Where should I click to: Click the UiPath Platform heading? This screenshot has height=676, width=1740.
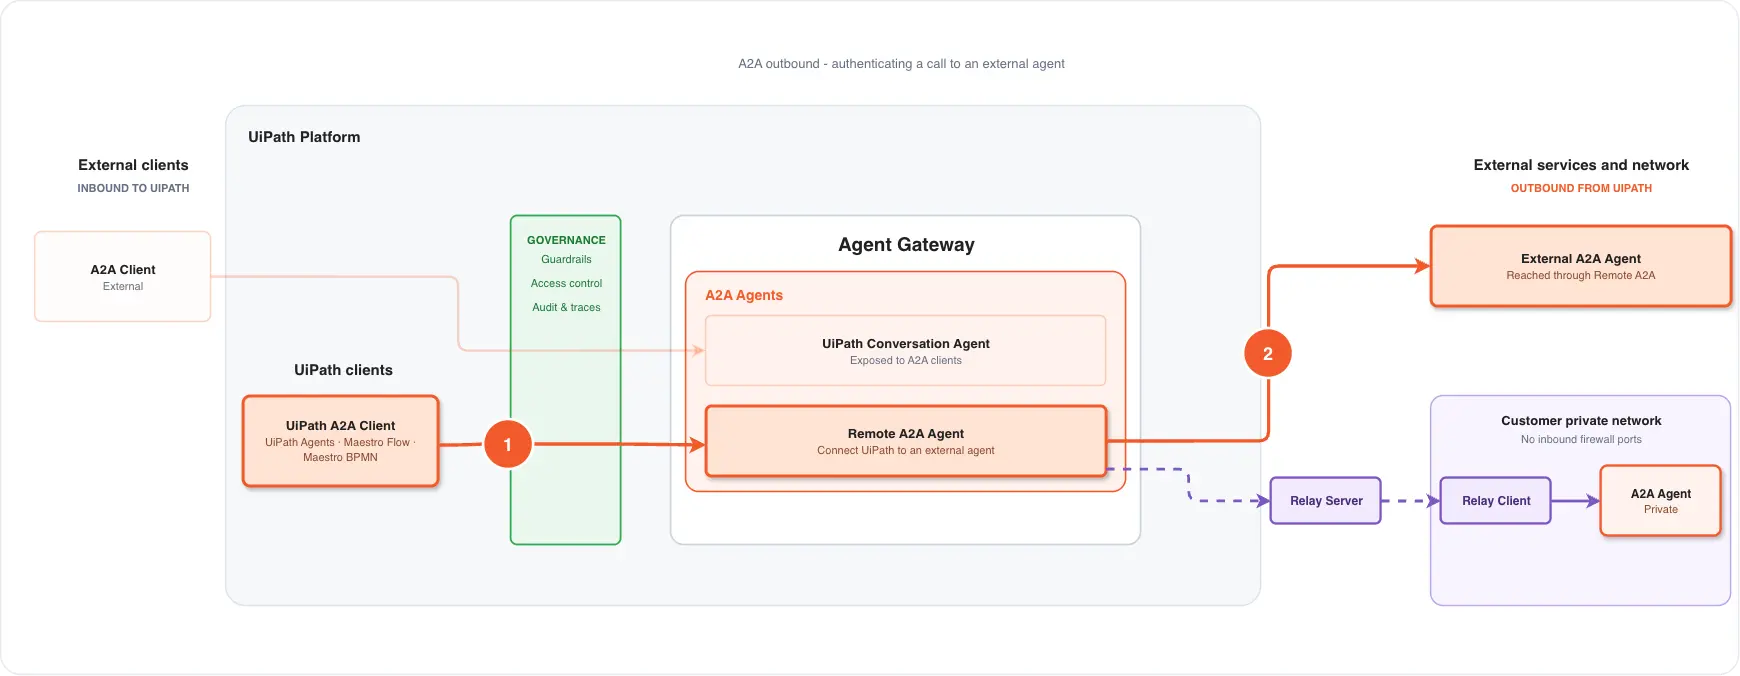click(x=304, y=137)
